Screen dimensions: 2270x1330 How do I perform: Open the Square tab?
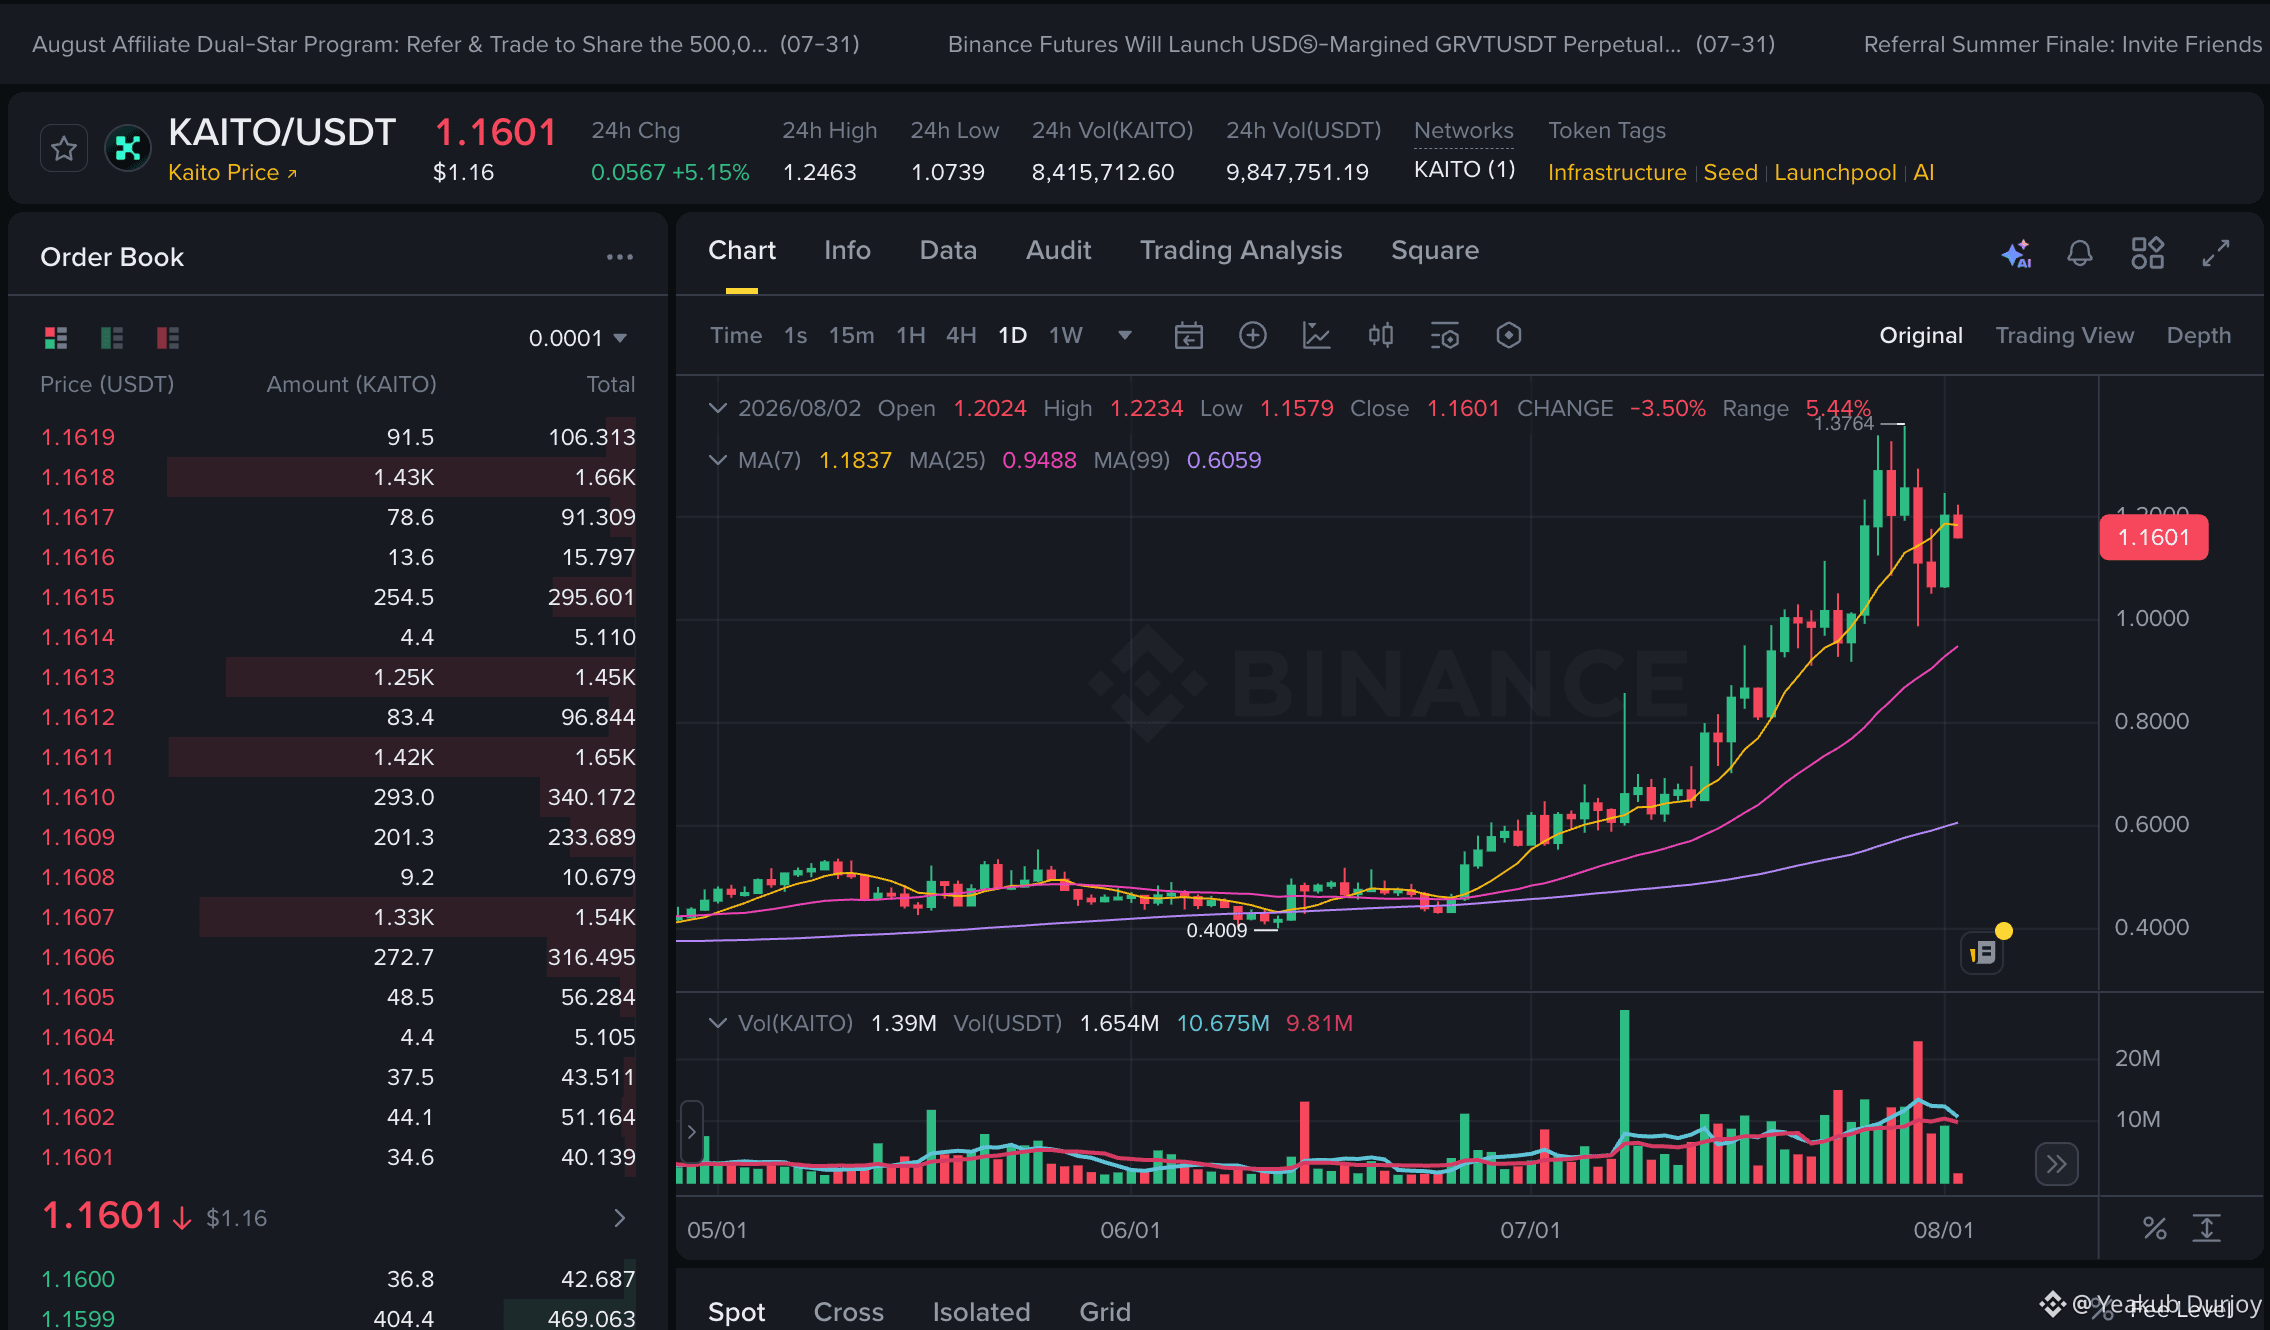(1435, 250)
